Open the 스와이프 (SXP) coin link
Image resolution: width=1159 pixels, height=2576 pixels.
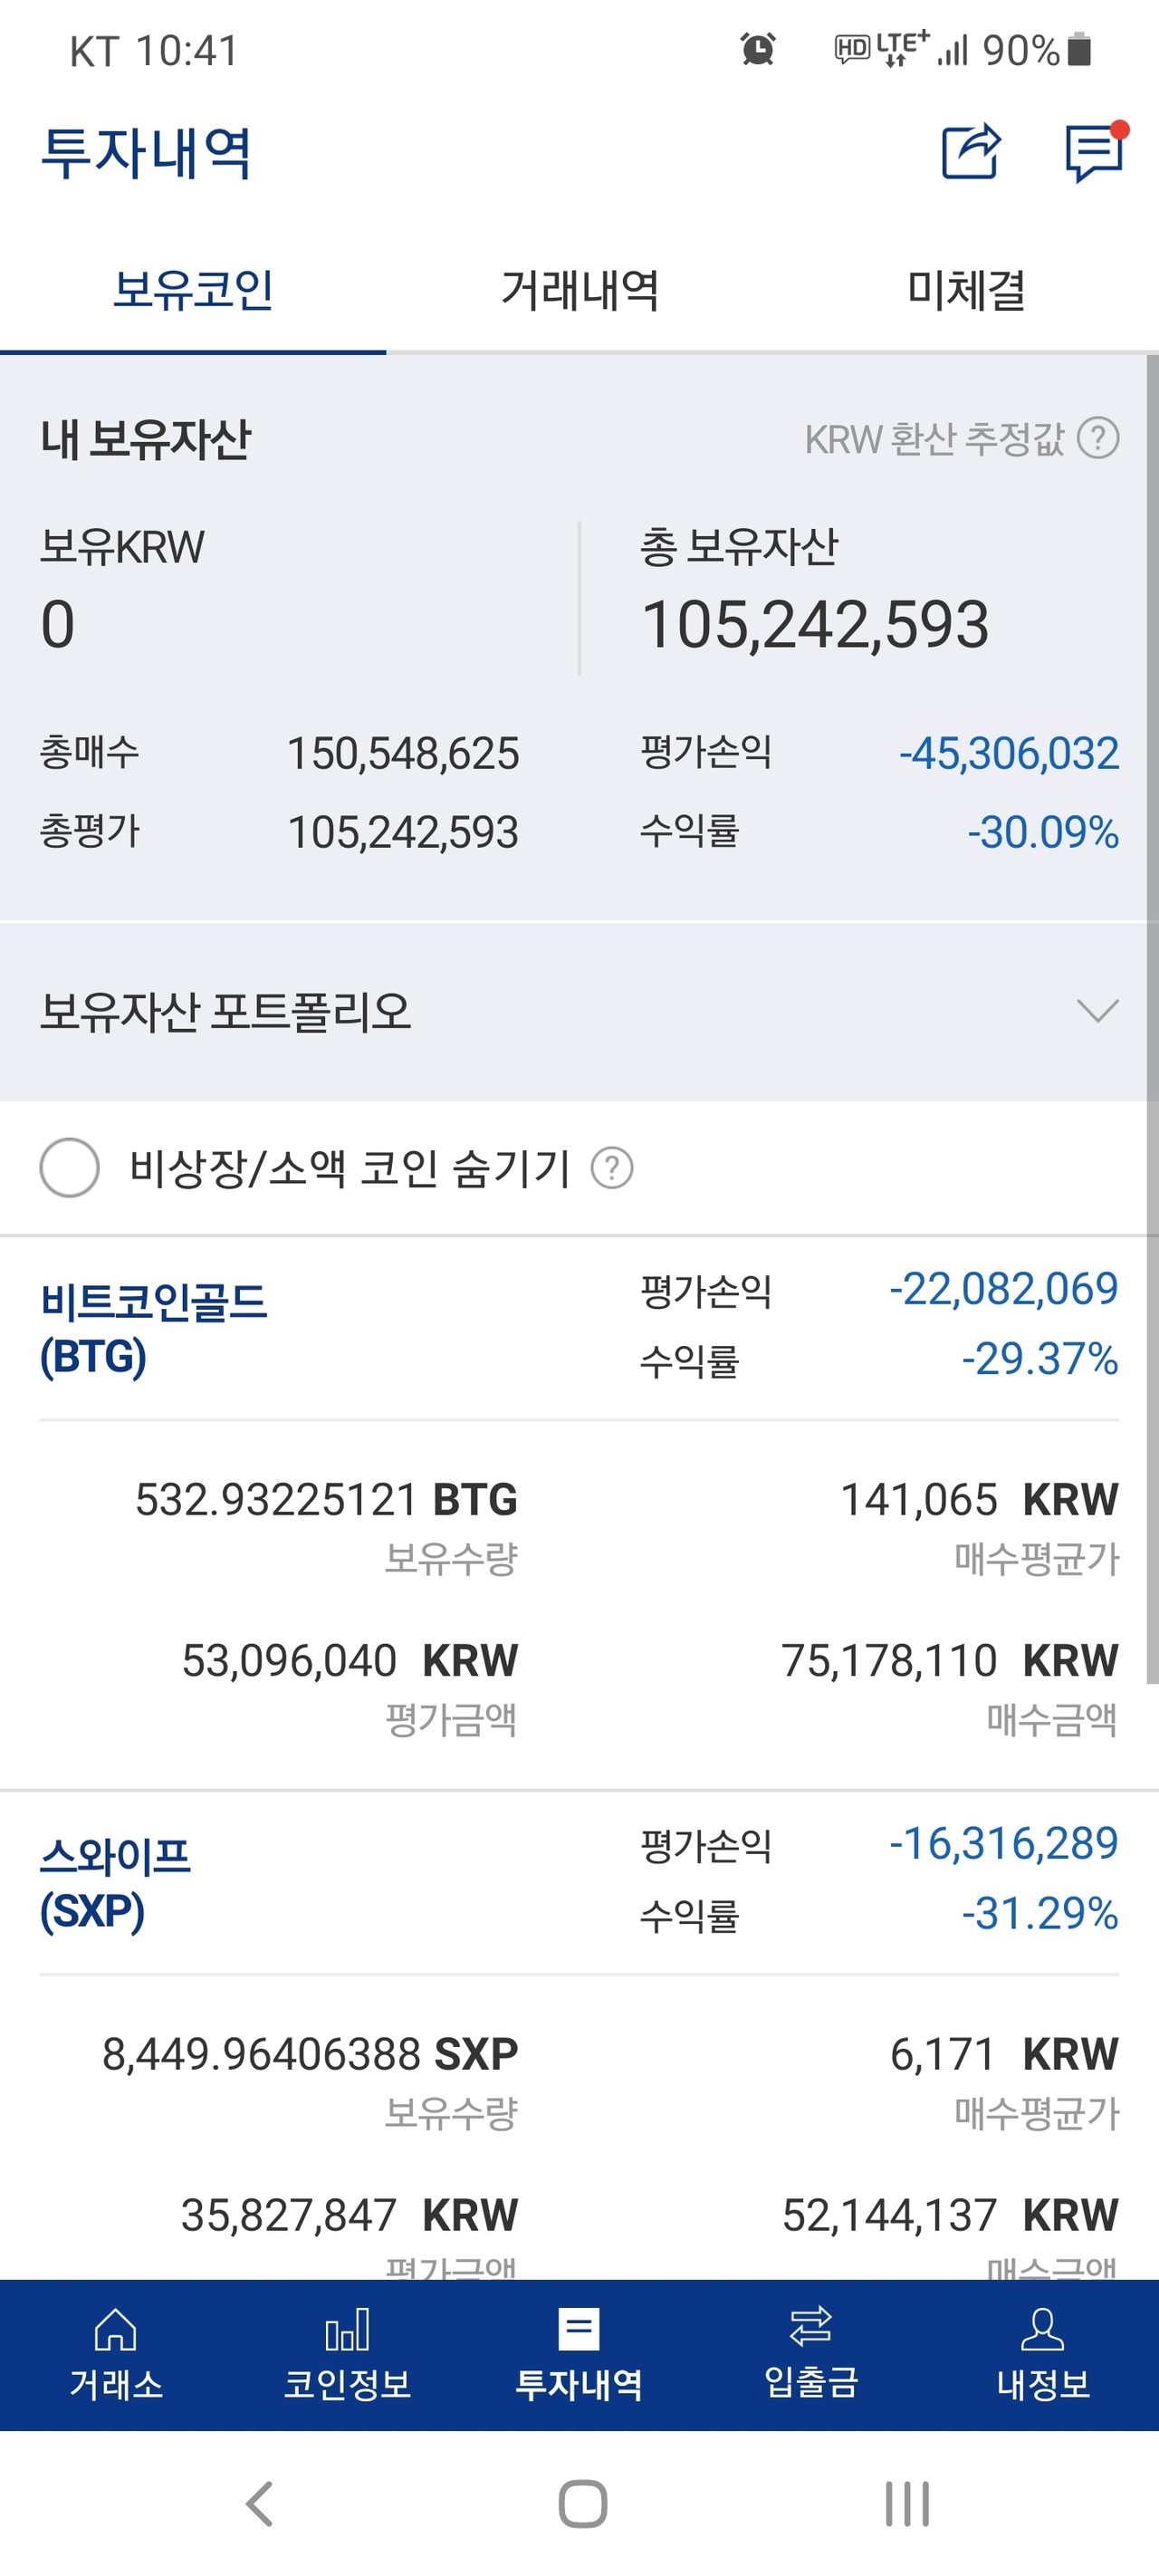pyautogui.click(x=115, y=1882)
